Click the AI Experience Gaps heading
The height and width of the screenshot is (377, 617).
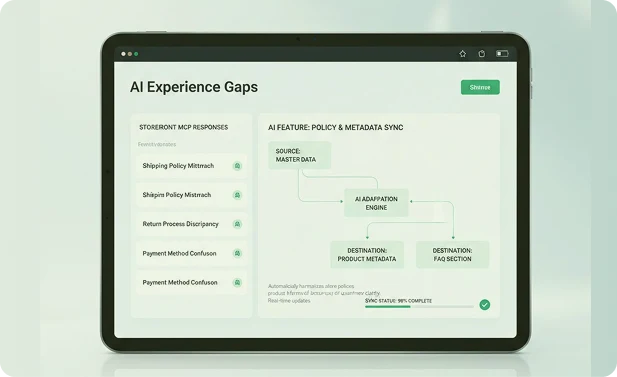pyautogui.click(x=194, y=87)
